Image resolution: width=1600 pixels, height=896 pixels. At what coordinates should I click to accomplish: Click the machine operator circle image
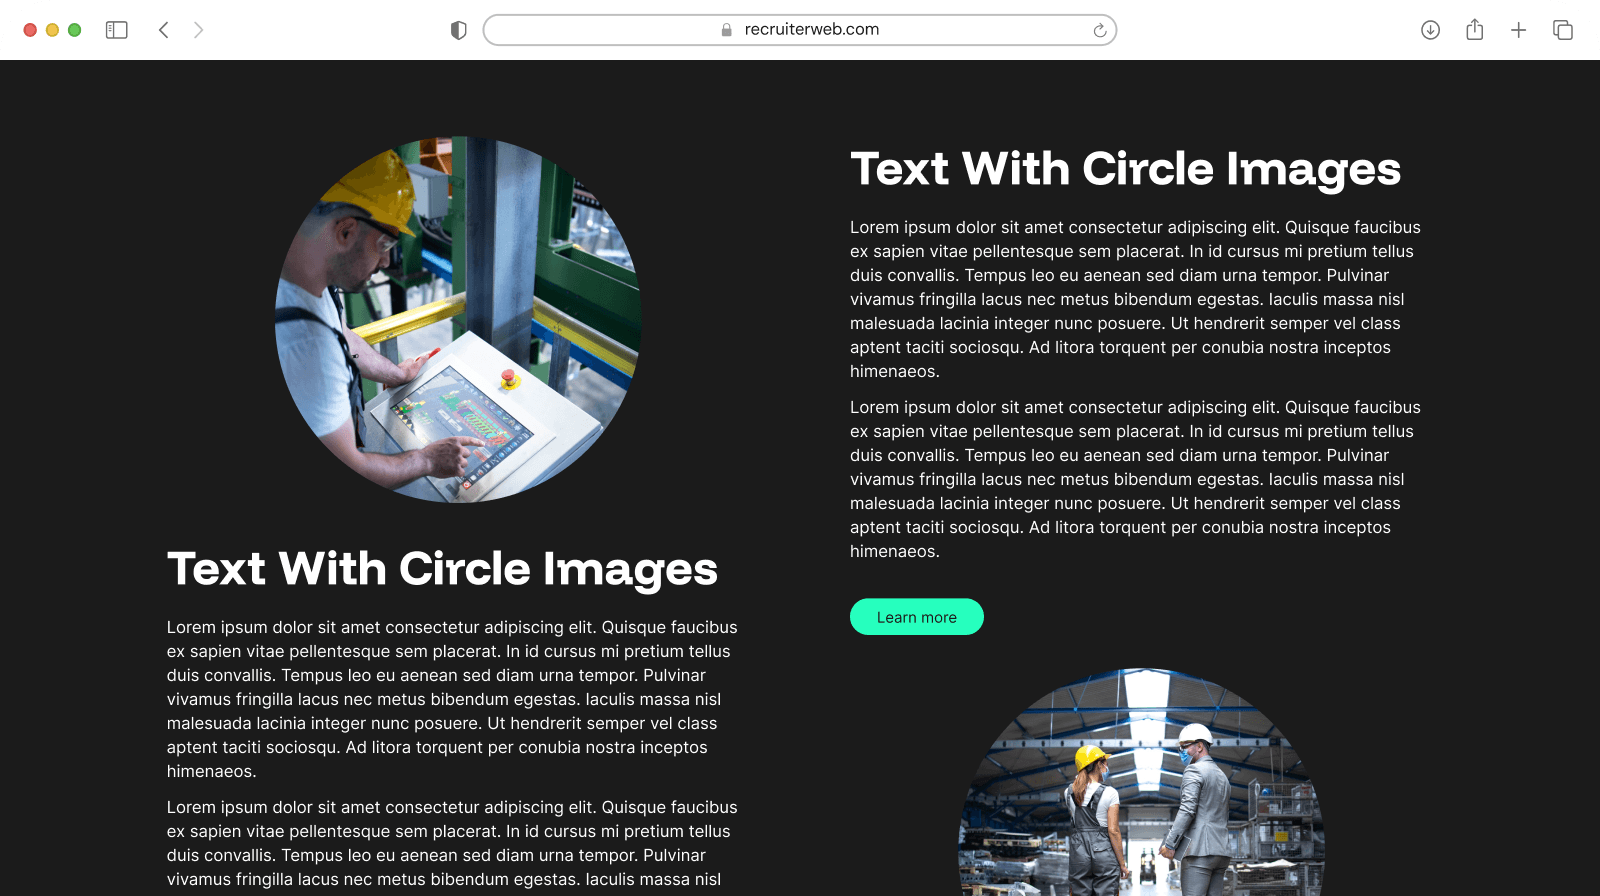click(x=458, y=319)
